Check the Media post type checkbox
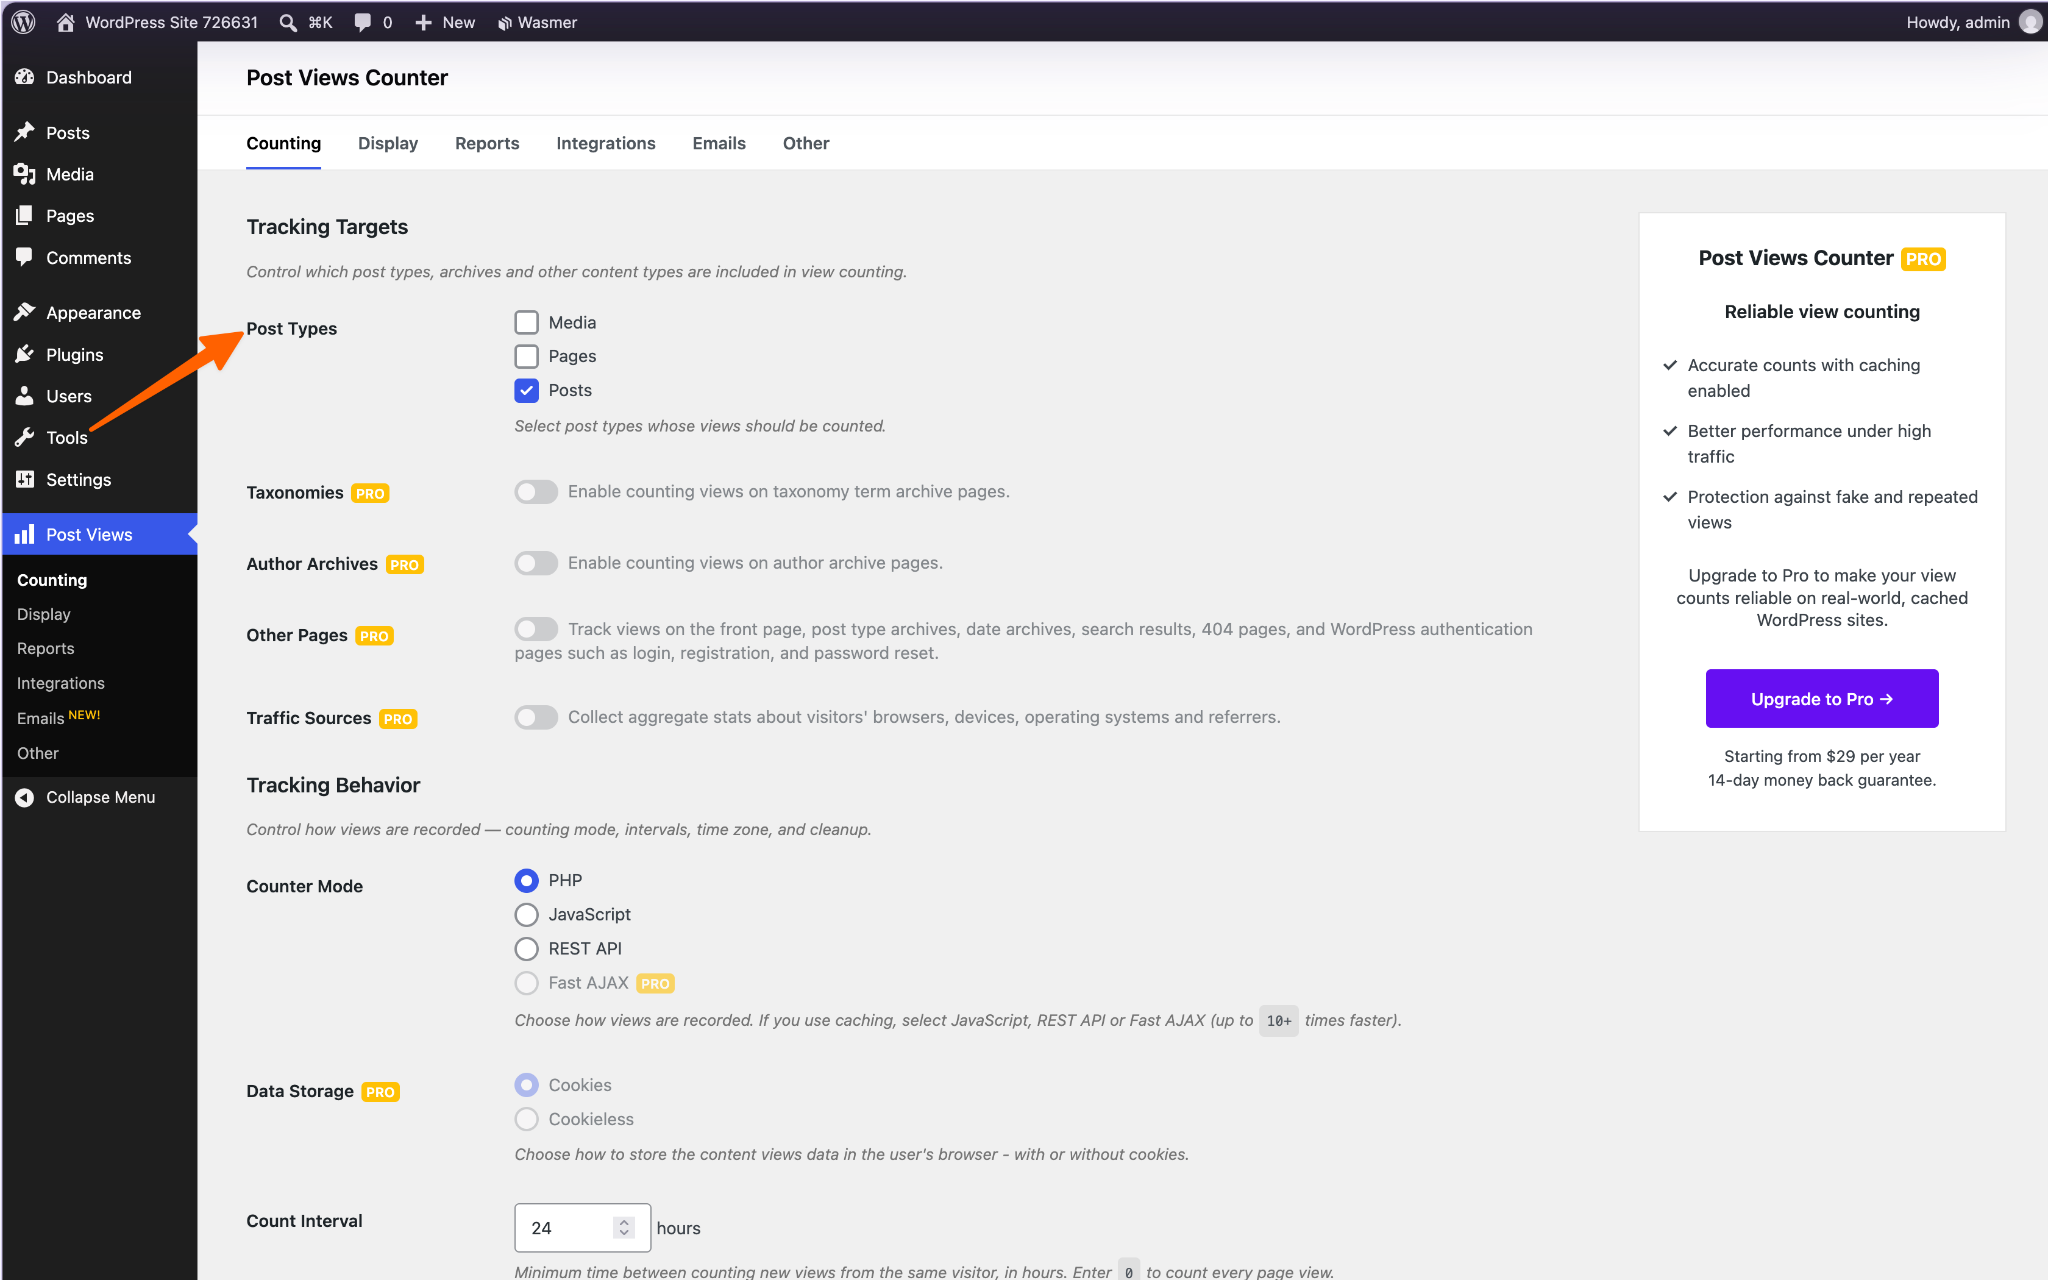Viewport: 2048px width, 1280px height. click(526, 322)
